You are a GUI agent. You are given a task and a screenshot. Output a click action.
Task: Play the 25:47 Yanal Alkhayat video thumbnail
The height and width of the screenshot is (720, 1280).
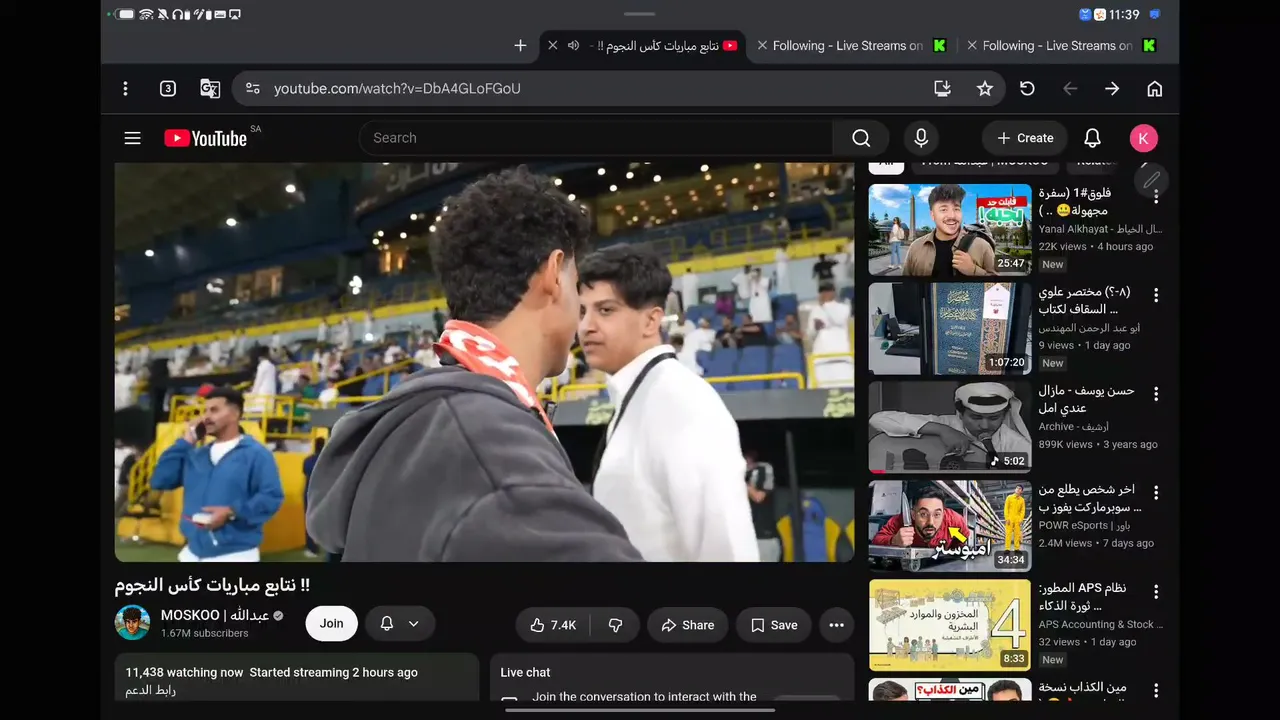[x=950, y=230]
